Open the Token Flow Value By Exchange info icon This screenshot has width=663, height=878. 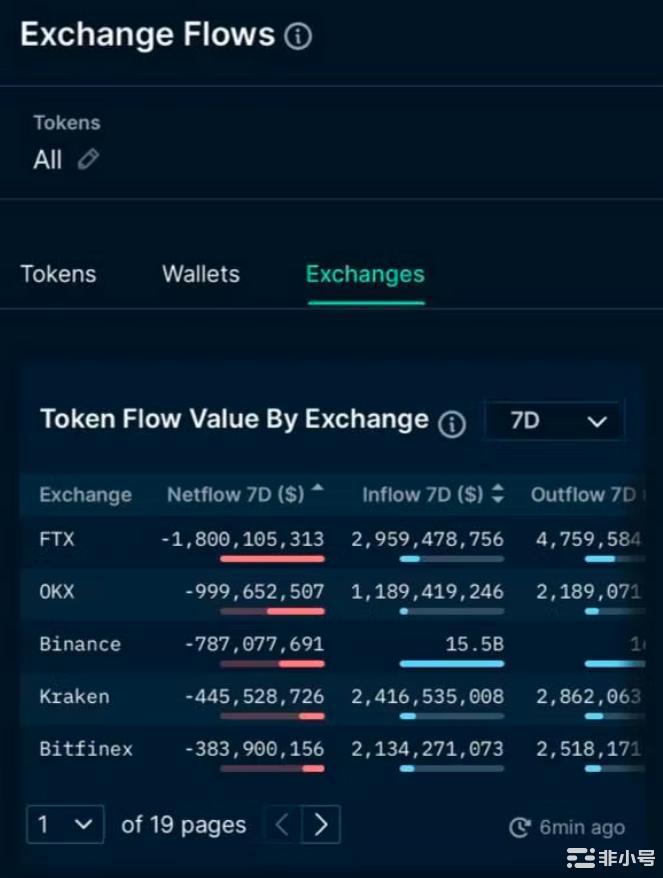[451, 423]
